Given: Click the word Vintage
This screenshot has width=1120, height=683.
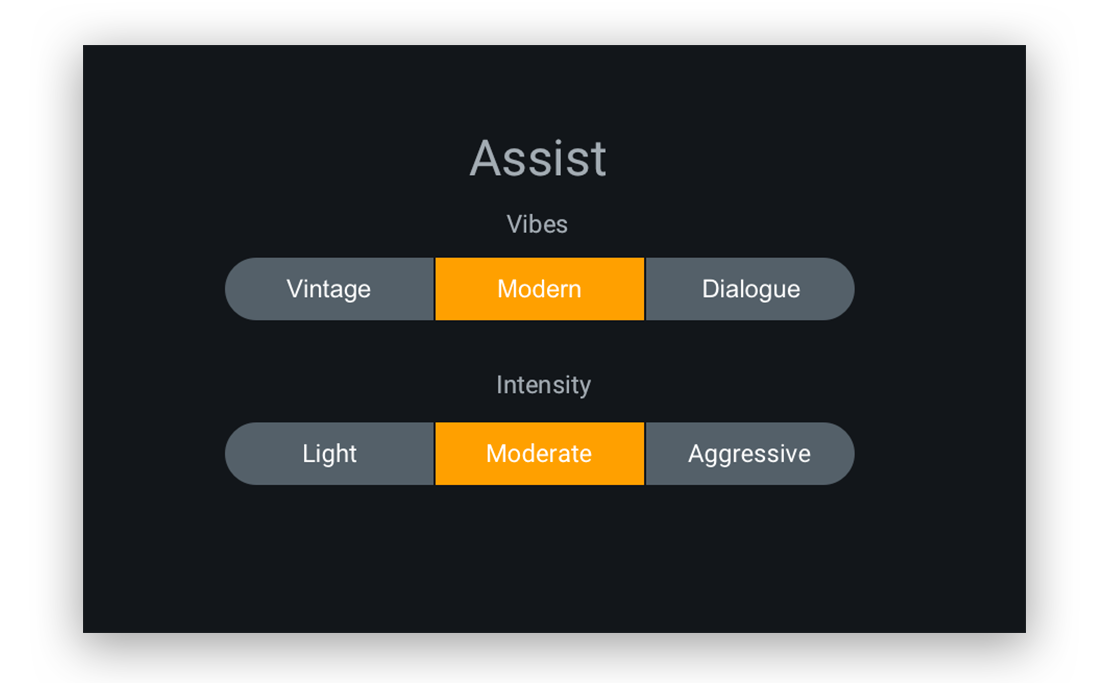Looking at the screenshot, I should pyautogui.click(x=329, y=289).
